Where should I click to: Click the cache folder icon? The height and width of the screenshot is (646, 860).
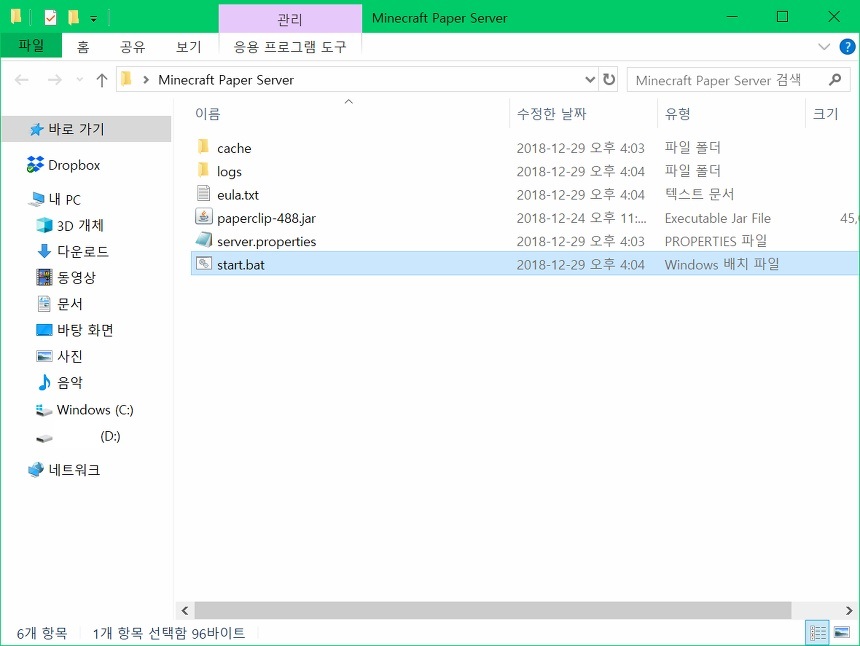[x=203, y=147]
